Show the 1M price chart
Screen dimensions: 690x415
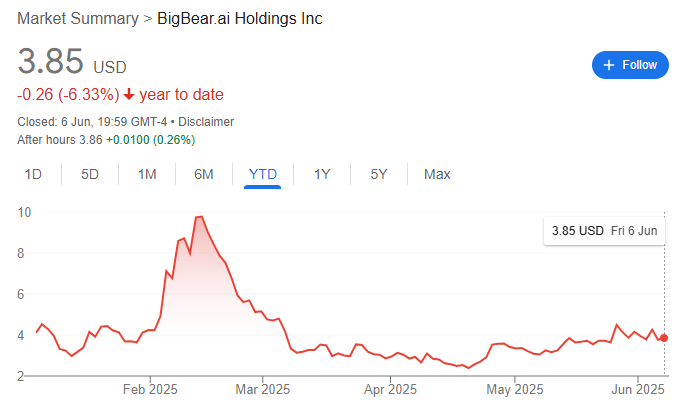coord(147,174)
